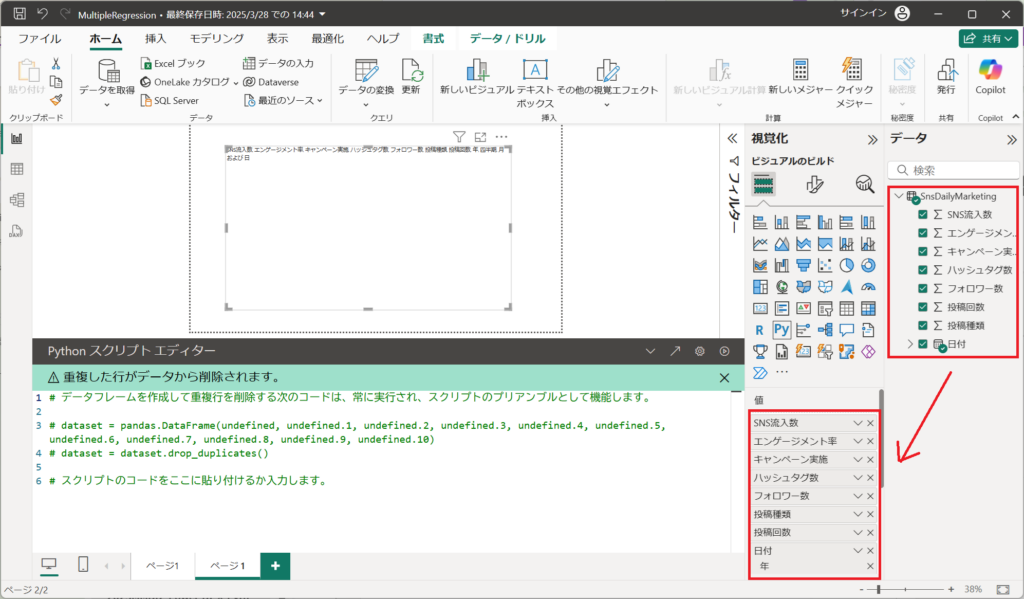Switch to Model view in left sidebar

coord(17,200)
